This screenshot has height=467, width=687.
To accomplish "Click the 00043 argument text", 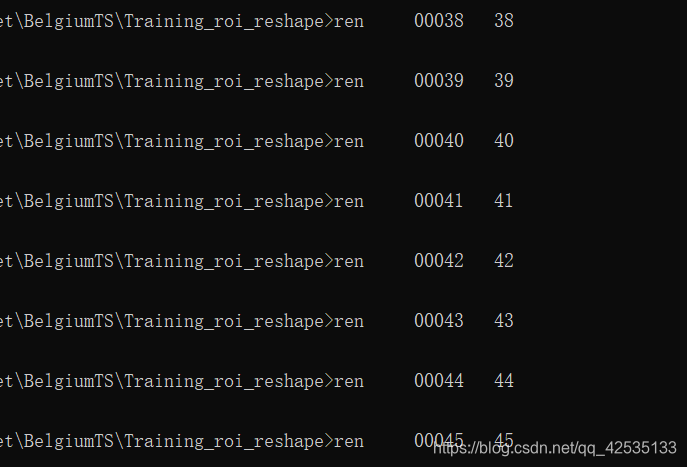I will click(x=439, y=321).
